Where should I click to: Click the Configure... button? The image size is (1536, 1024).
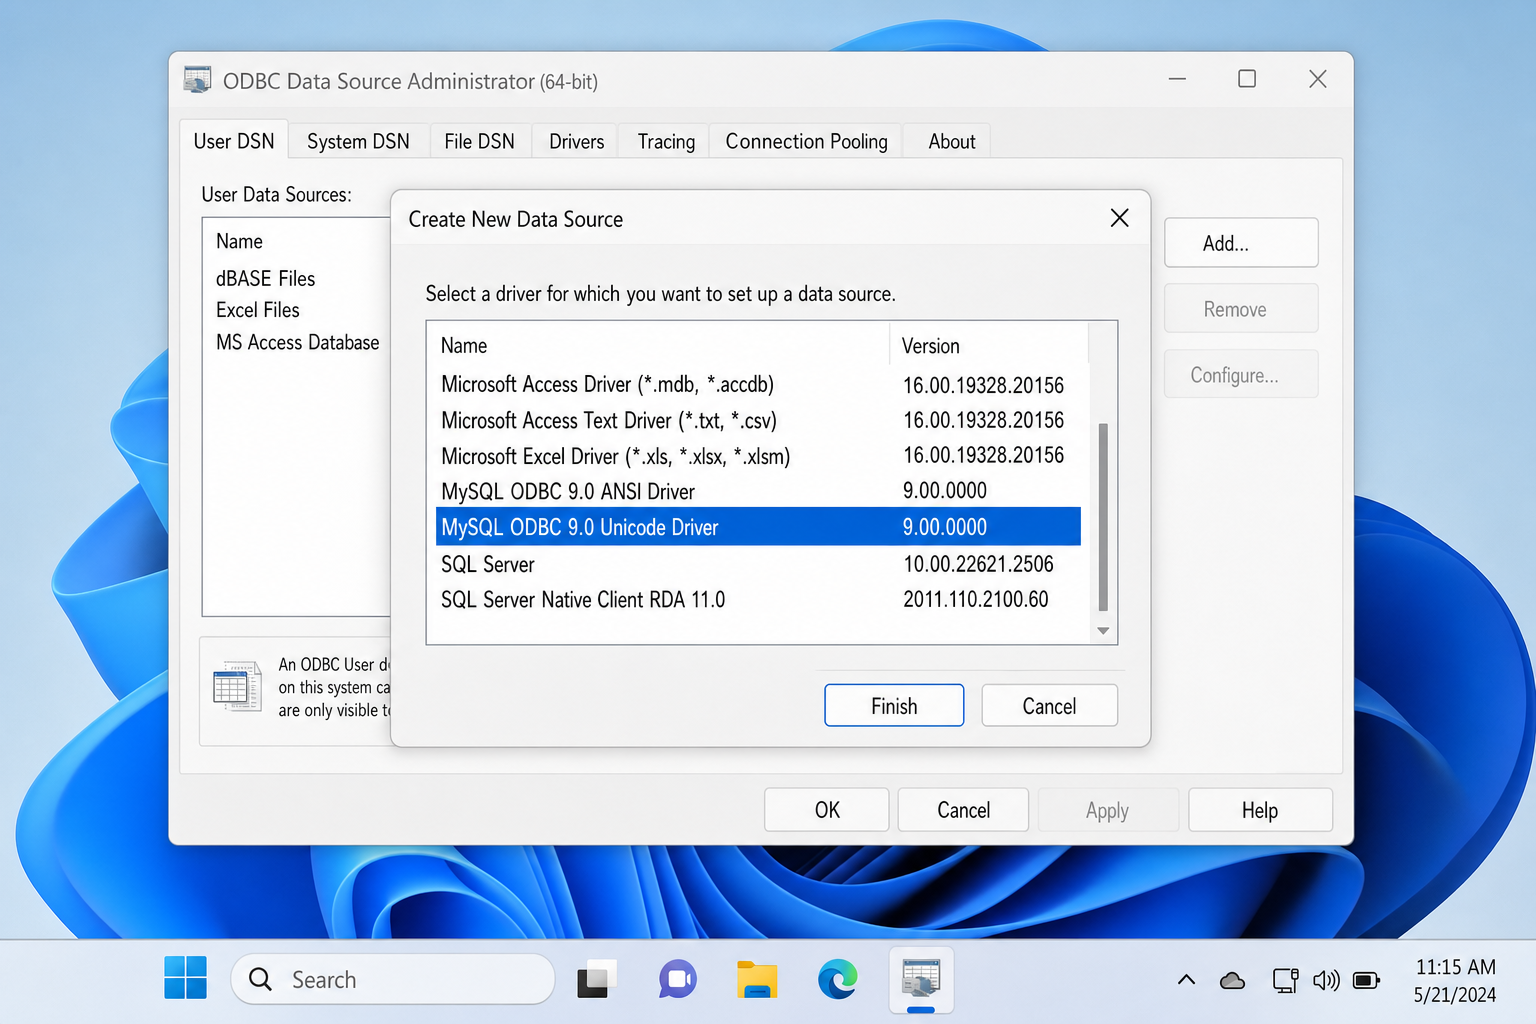1241,375
